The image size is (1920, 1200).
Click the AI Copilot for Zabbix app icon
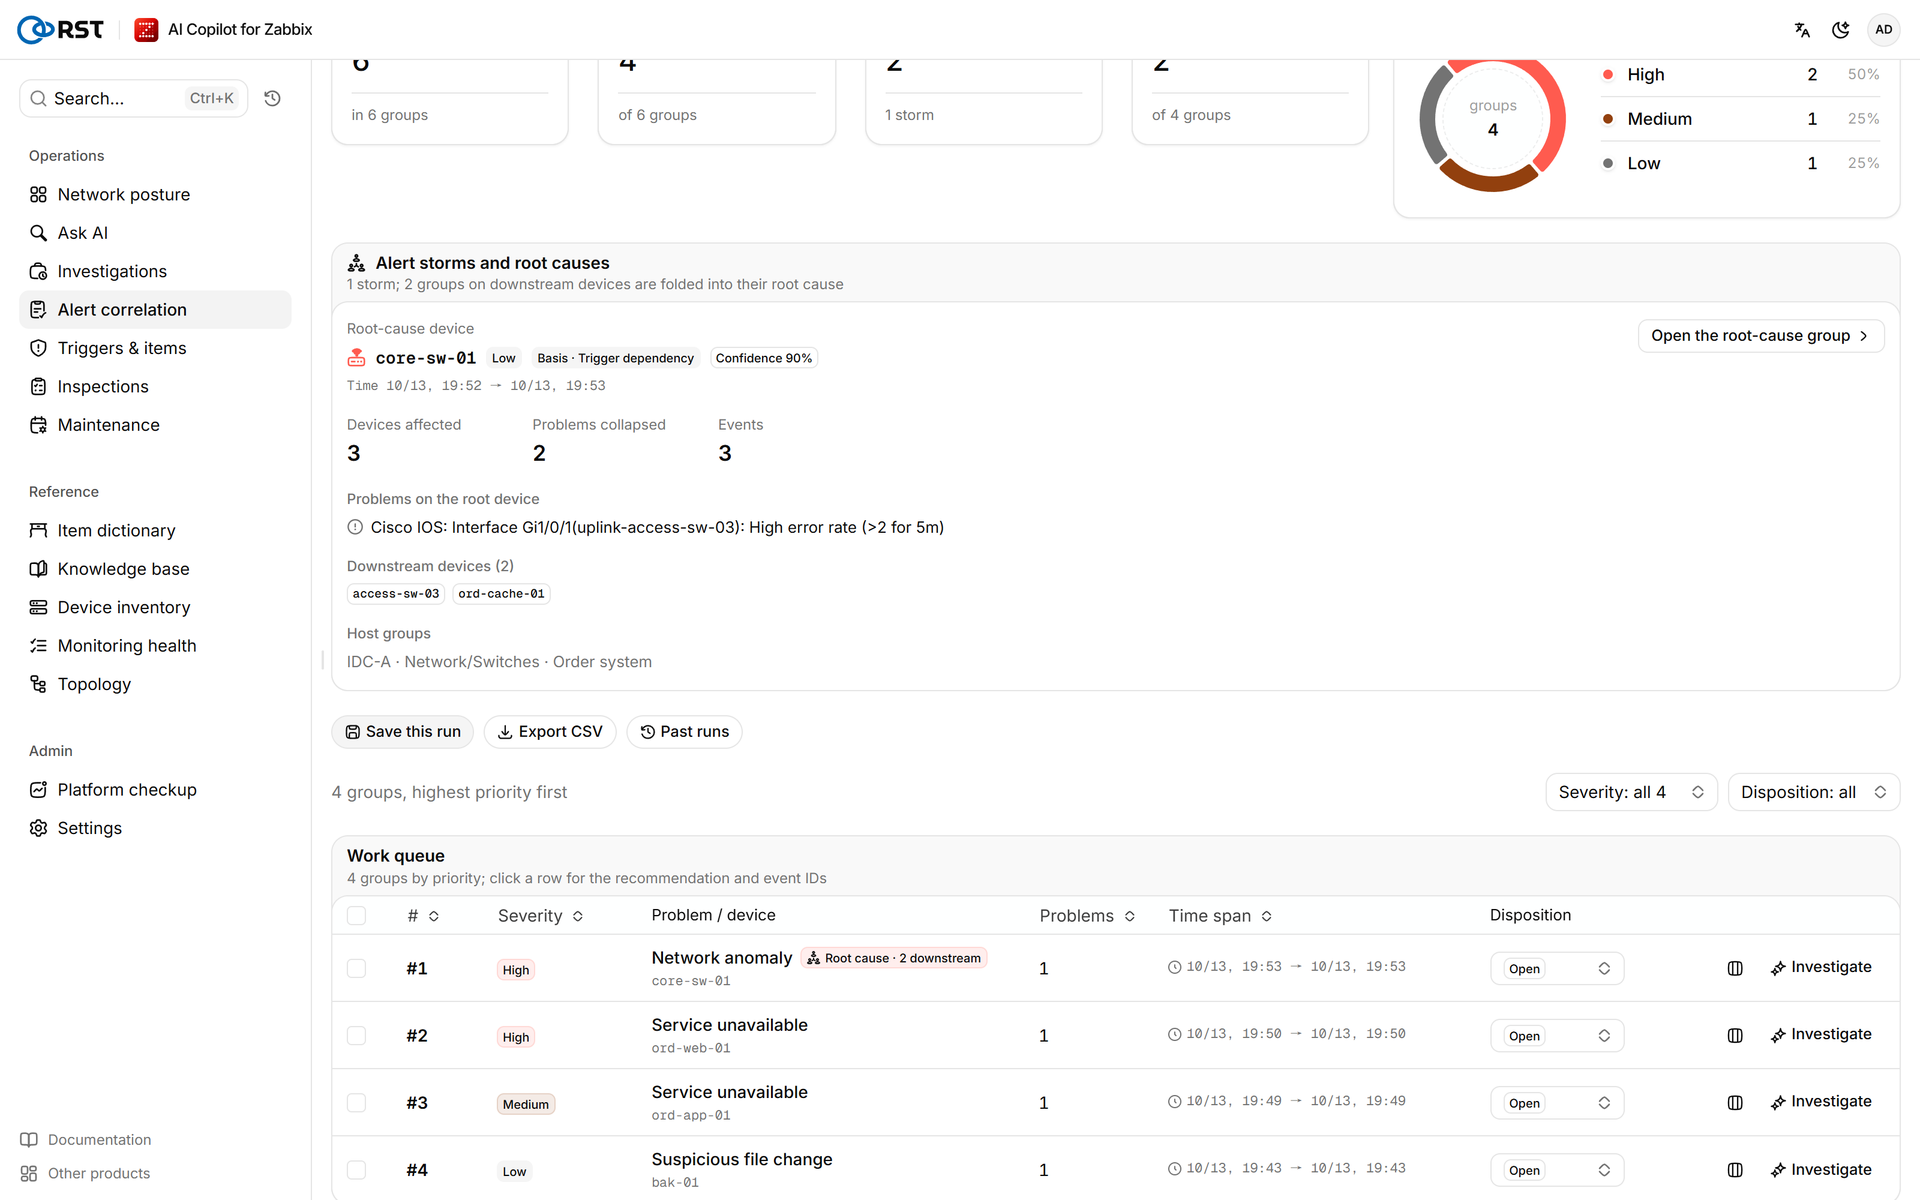(146, 30)
